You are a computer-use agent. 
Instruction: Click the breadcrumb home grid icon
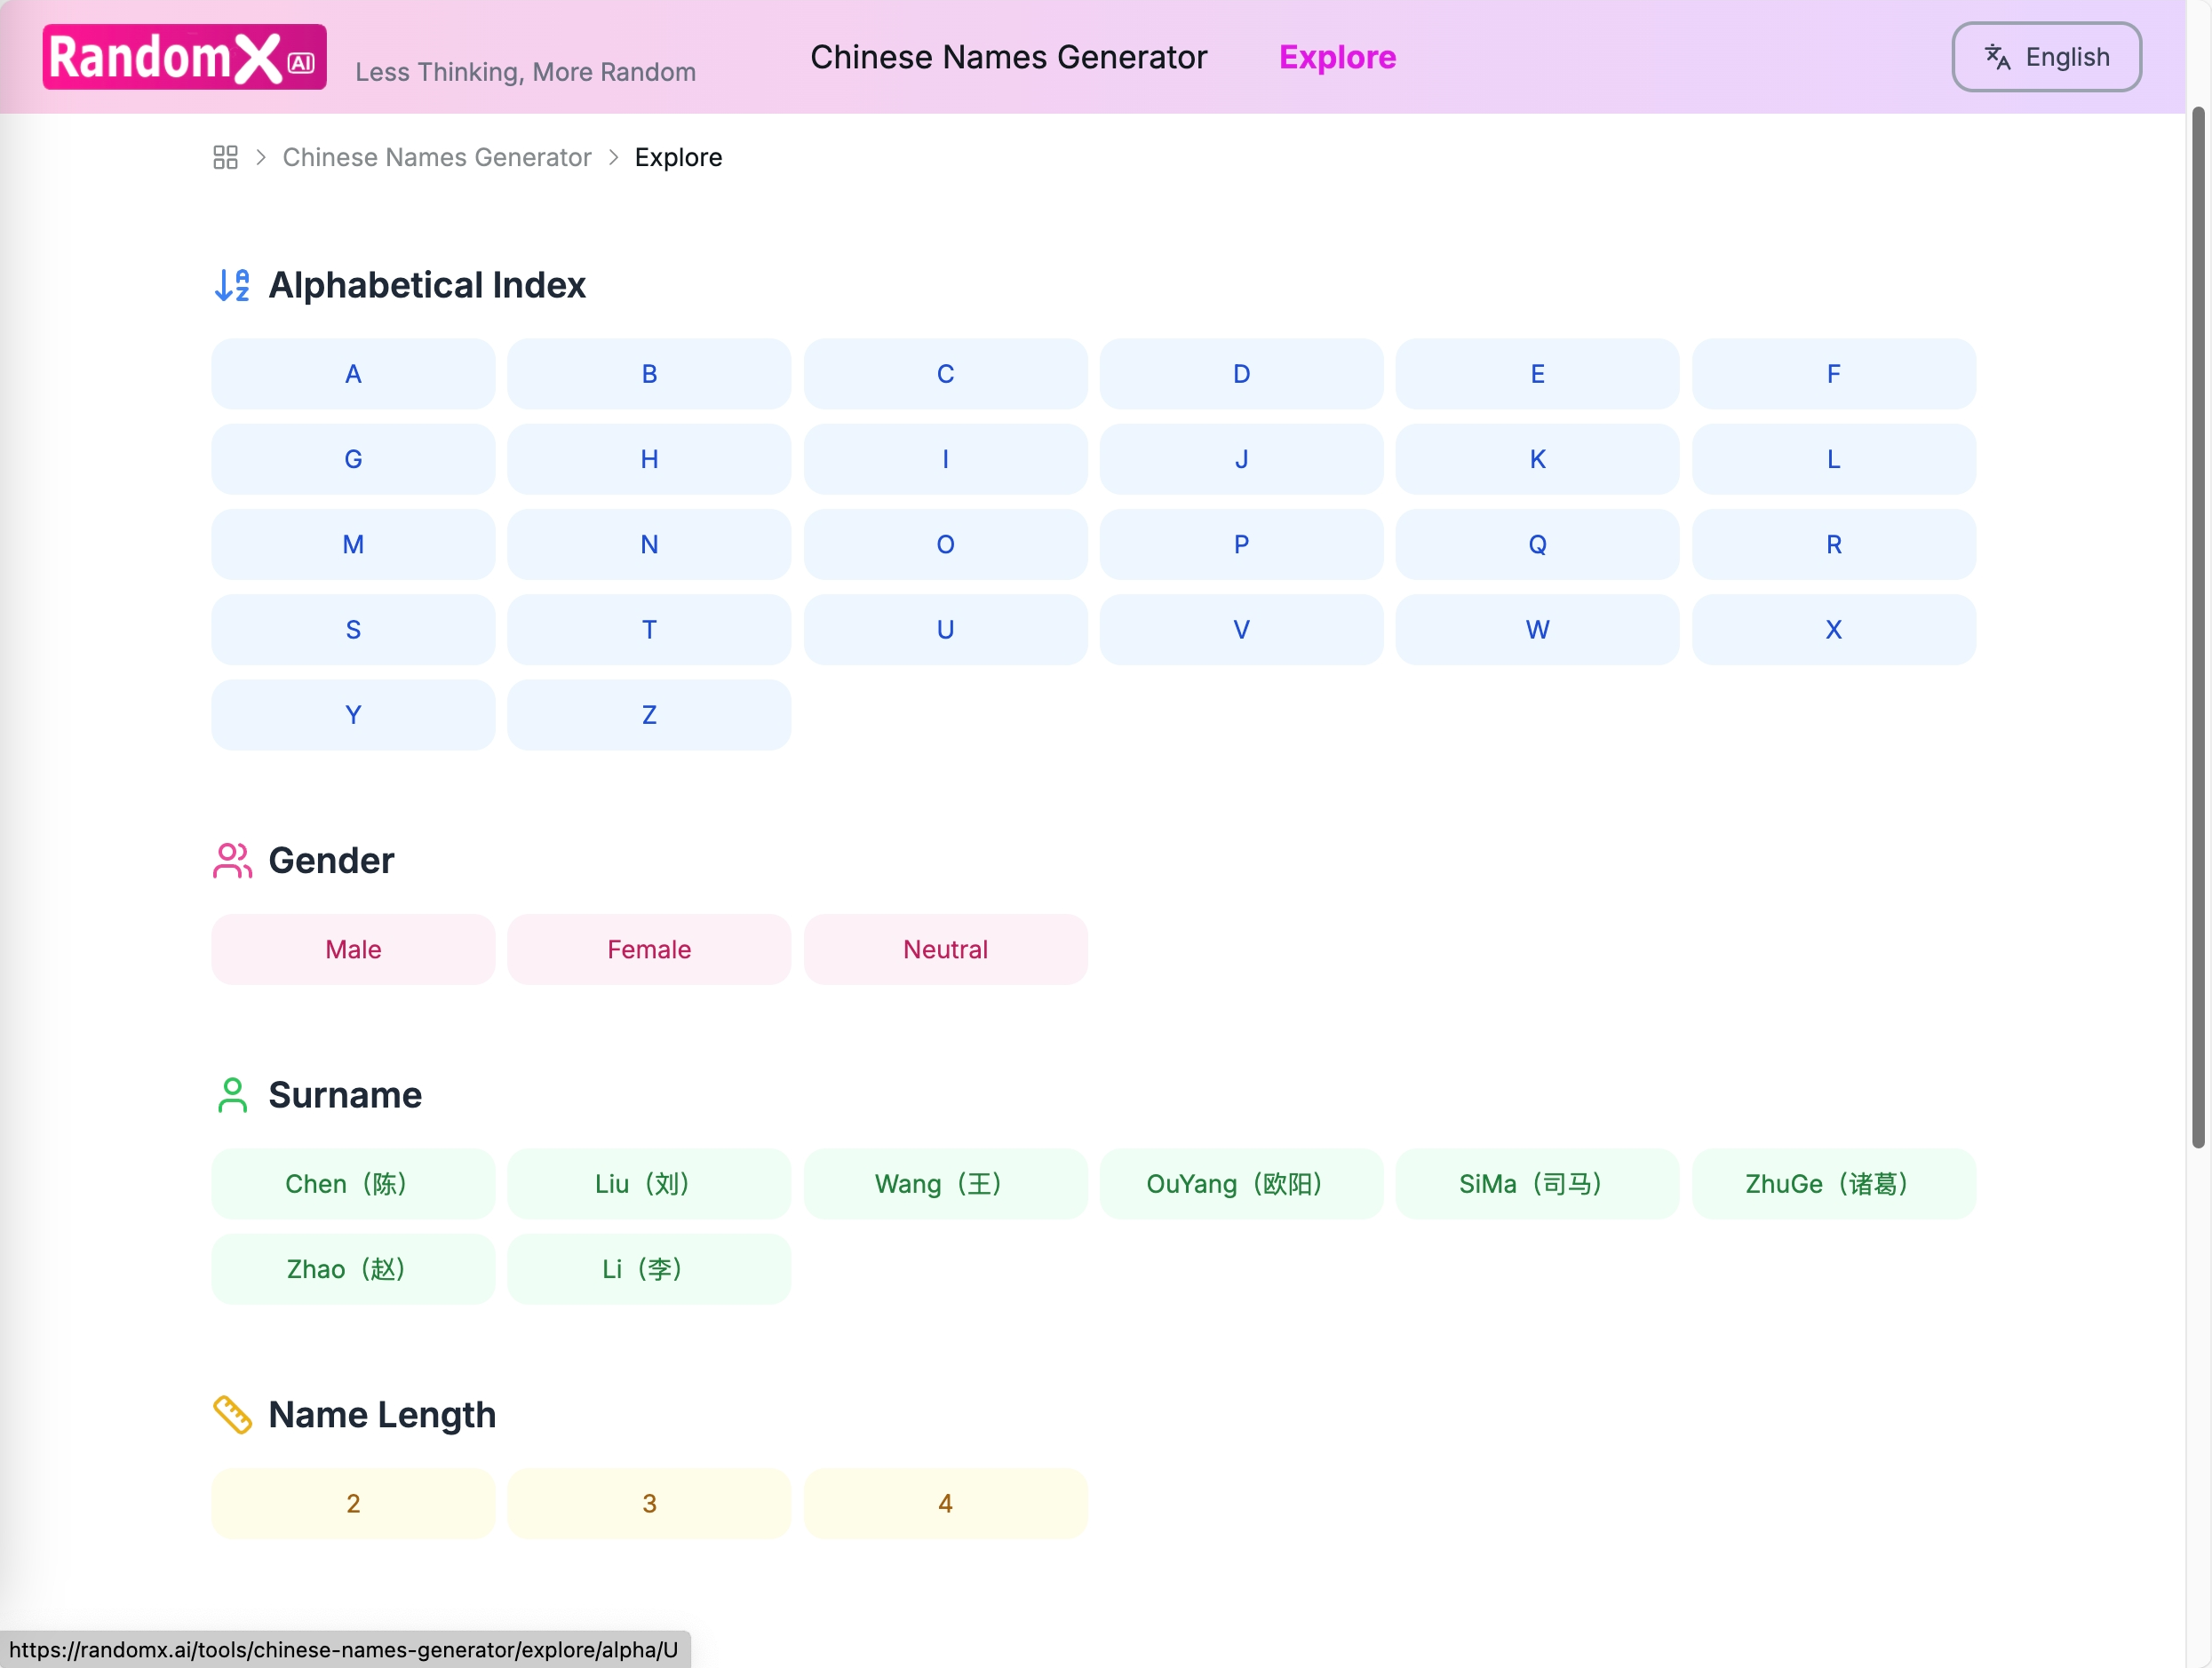pyautogui.click(x=225, y=157)
